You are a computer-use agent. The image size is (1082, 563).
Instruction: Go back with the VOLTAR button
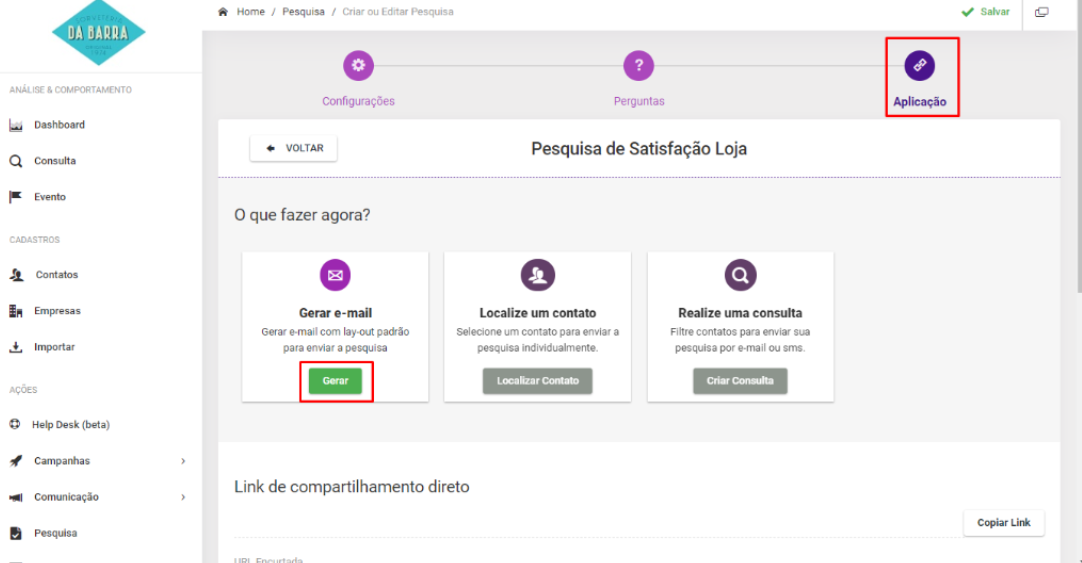[x=294, y=148]
